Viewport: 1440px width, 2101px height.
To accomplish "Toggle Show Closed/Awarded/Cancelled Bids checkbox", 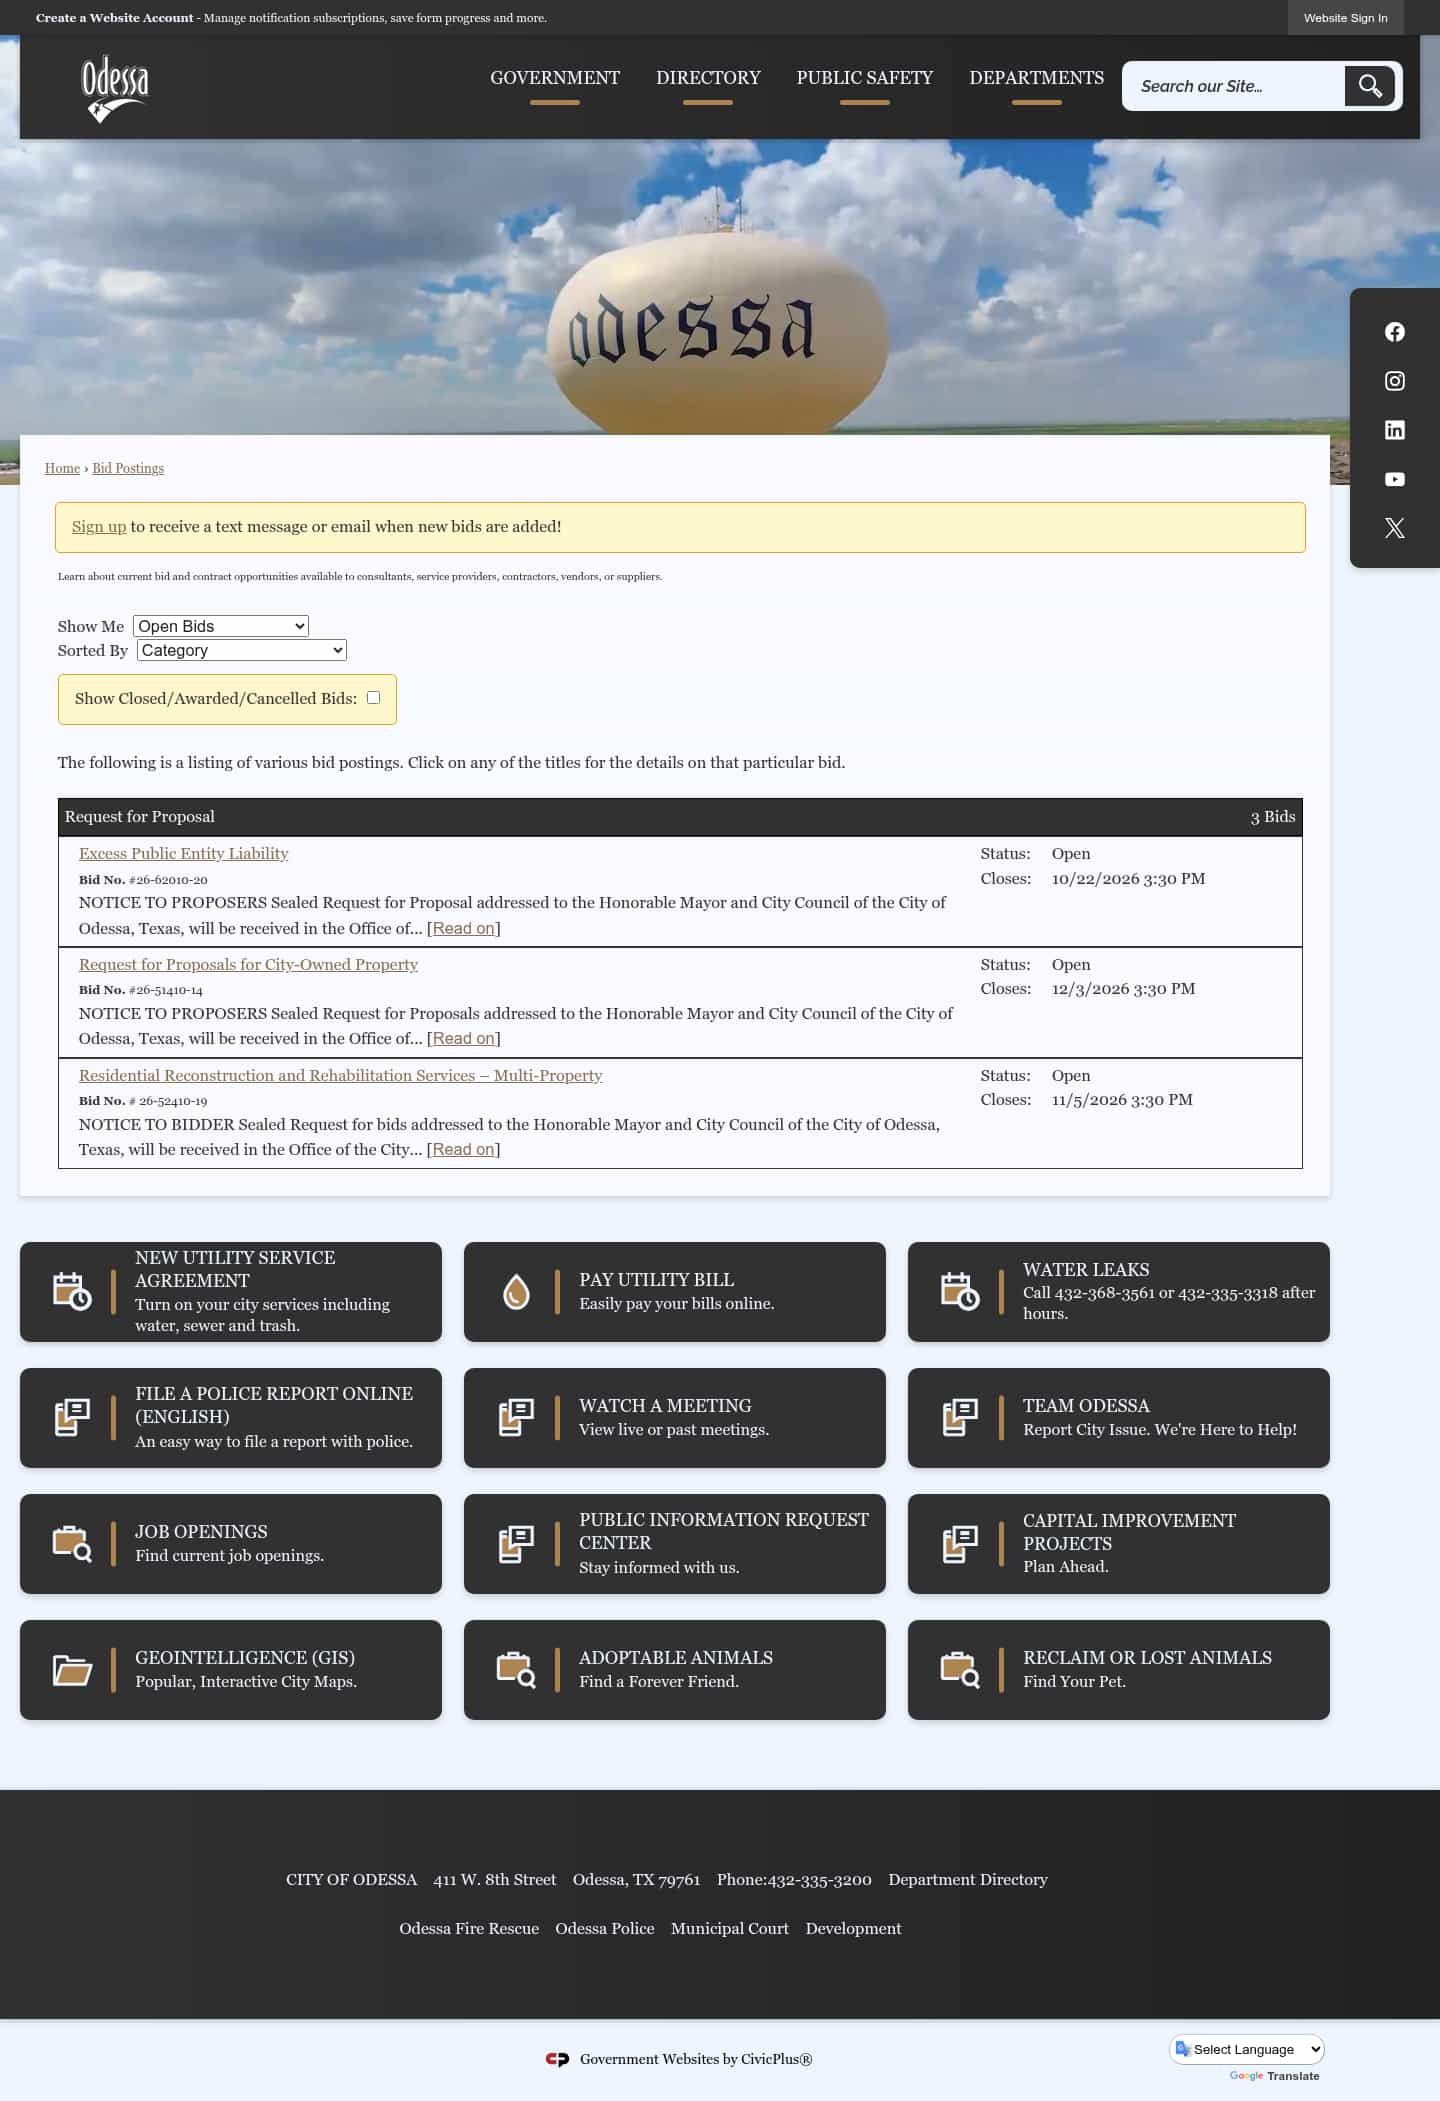I will (373, 698).
